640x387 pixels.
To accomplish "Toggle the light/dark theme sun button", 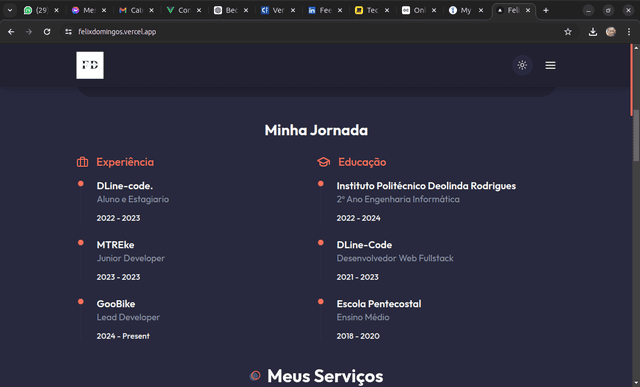I will 522,65.
